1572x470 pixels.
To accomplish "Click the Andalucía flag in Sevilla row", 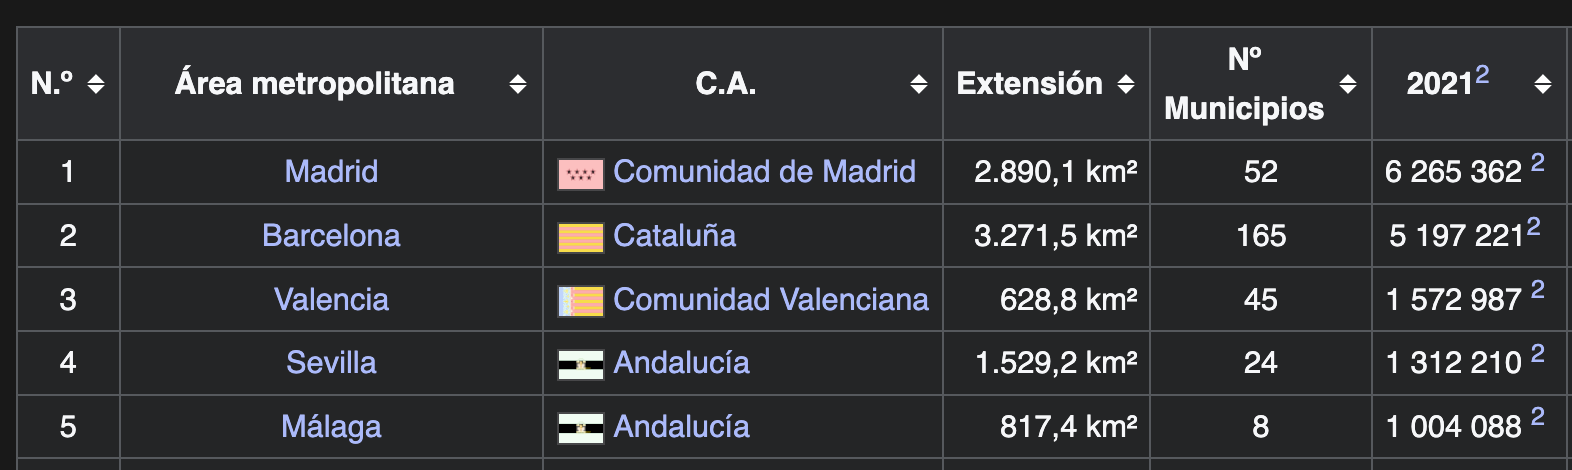I will pos(580,365).
